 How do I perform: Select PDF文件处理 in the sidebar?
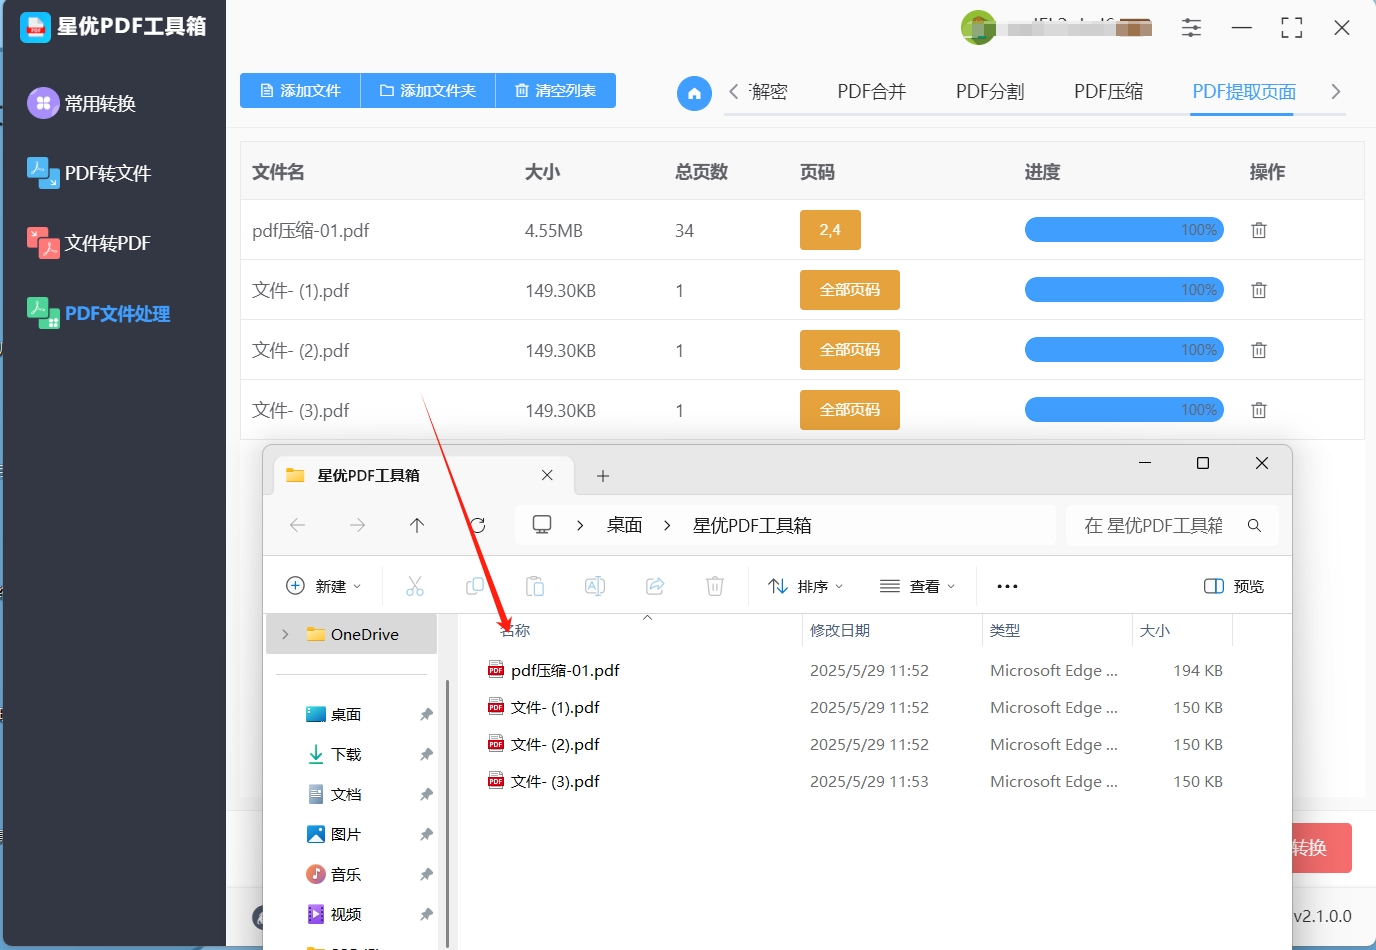pos(99,313)
